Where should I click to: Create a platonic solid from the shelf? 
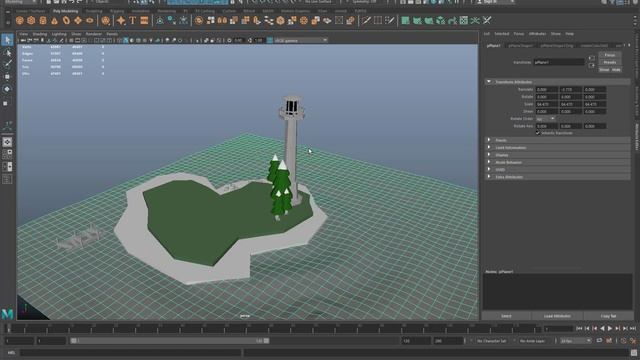pyautogui.click(x=106, y=20)
